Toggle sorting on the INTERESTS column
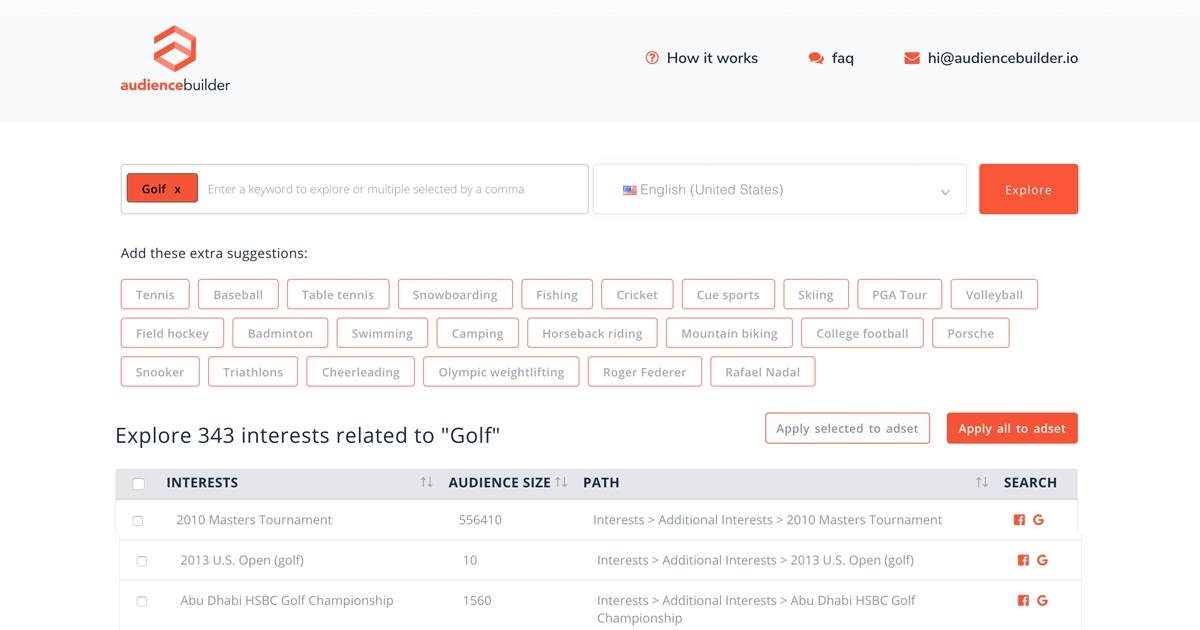 click(427, 481)
